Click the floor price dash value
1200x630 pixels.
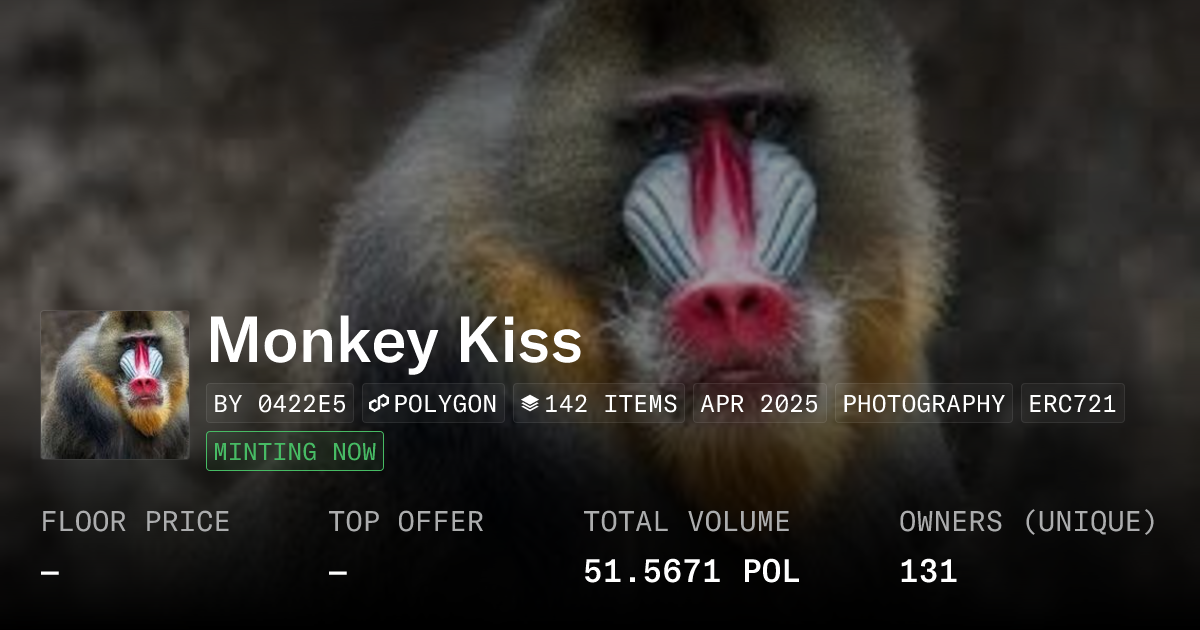pyautogui.click(x=50, y=572)
